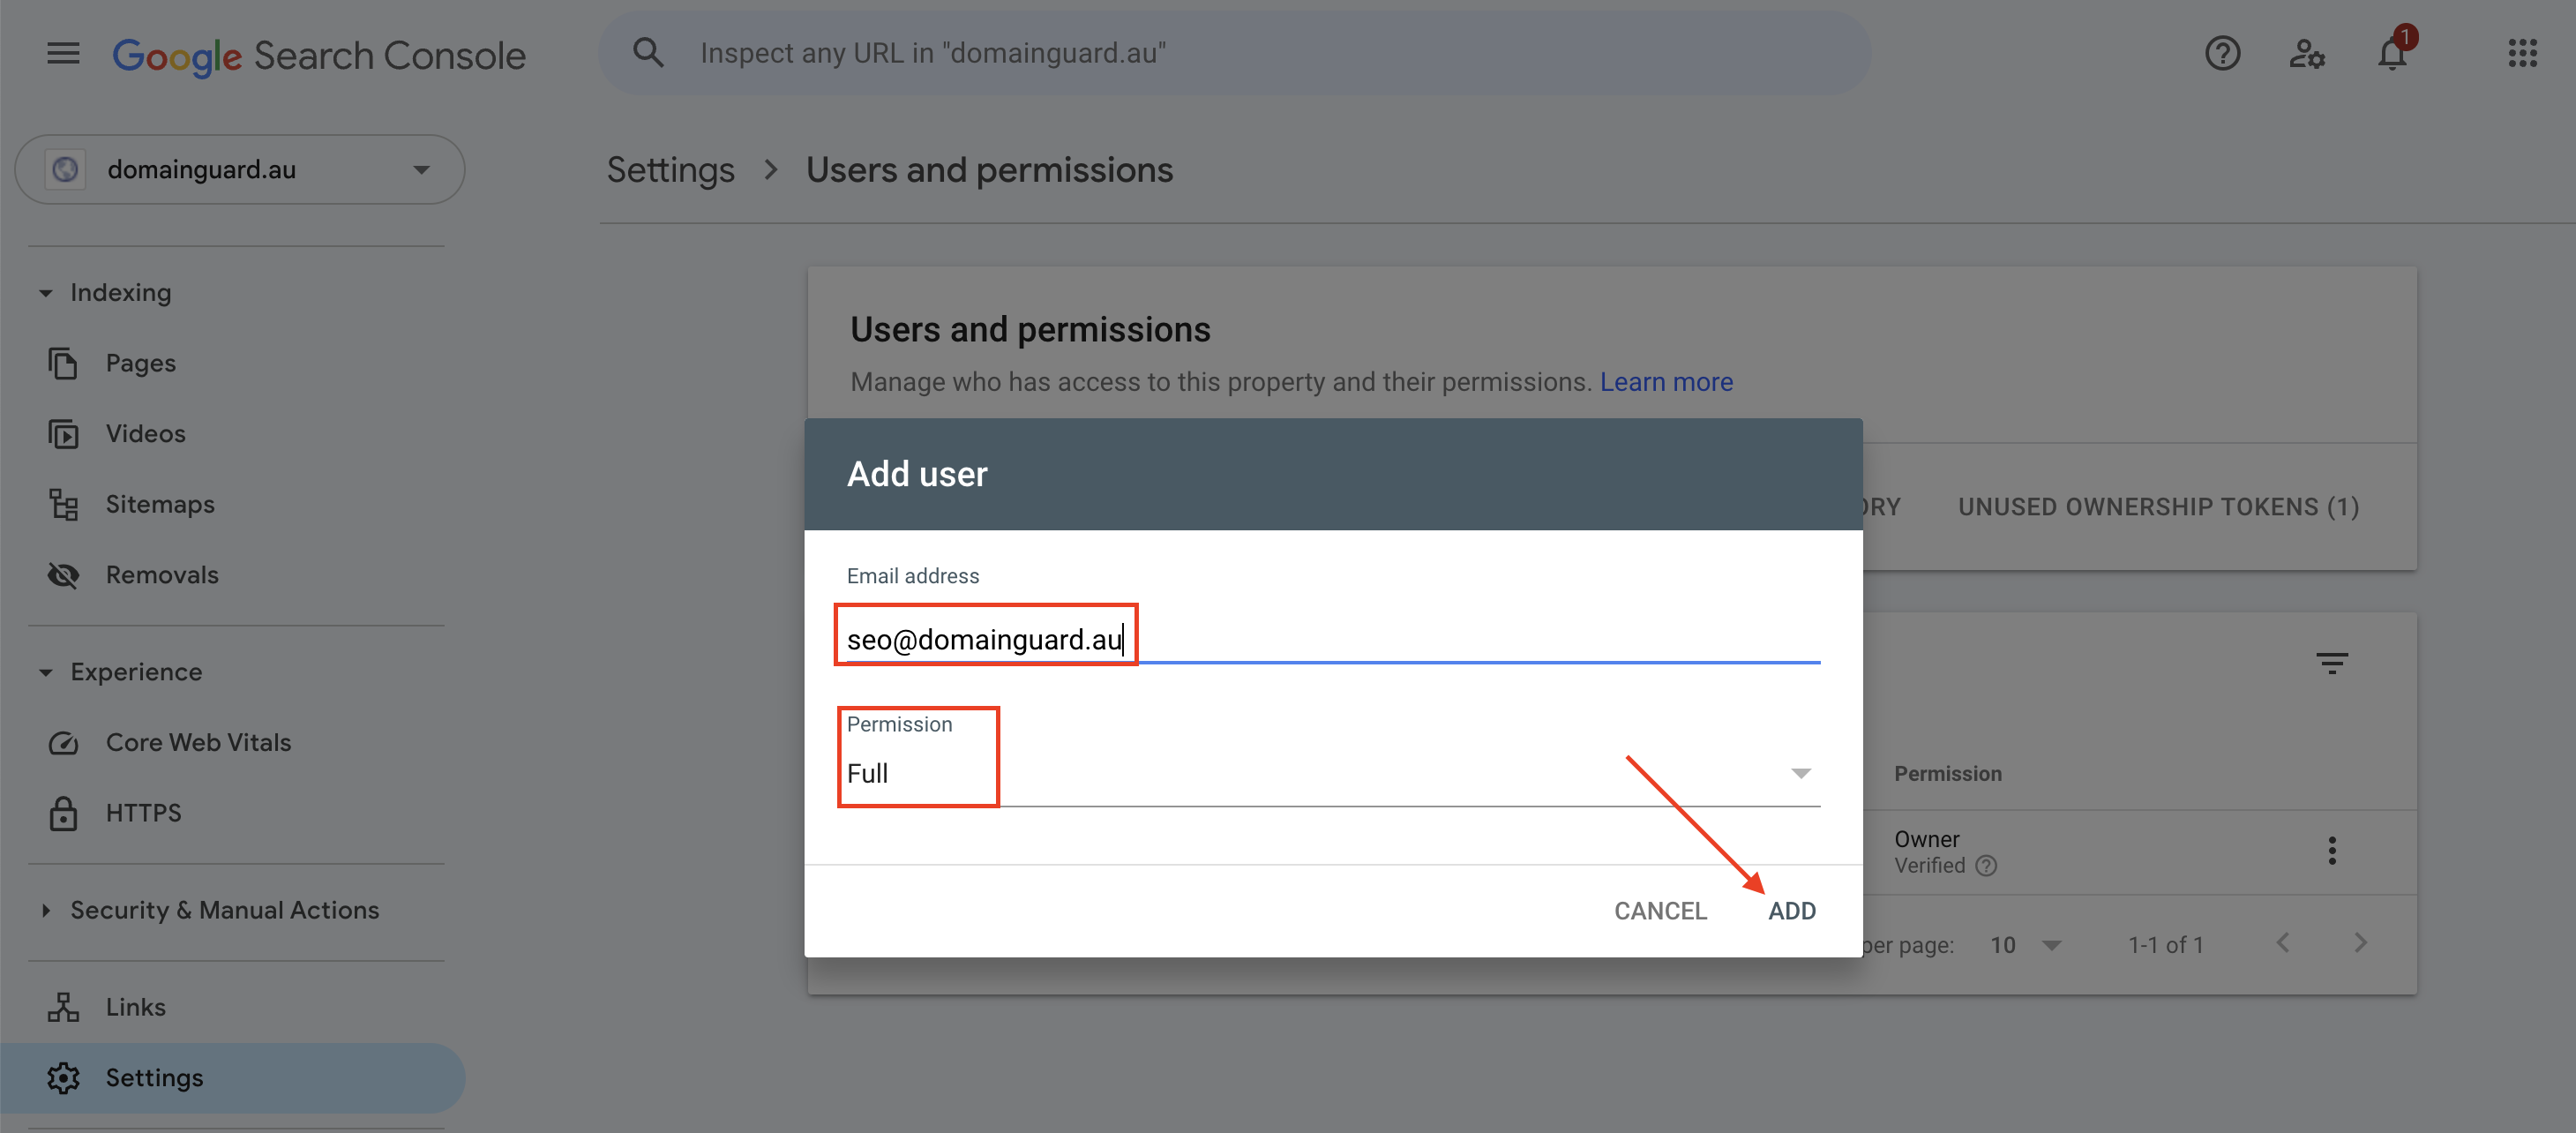Click the HTTPS padlock icon

tap(63, 813)
